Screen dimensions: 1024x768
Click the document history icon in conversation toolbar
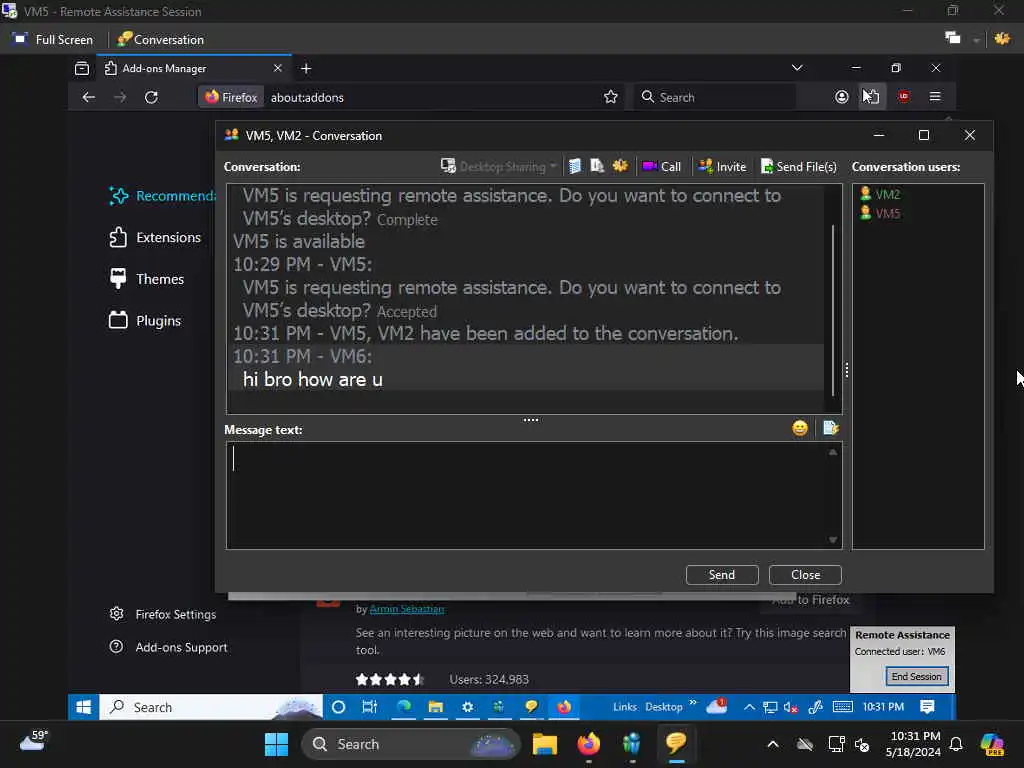pyautogui.click(x=597, y=166)
